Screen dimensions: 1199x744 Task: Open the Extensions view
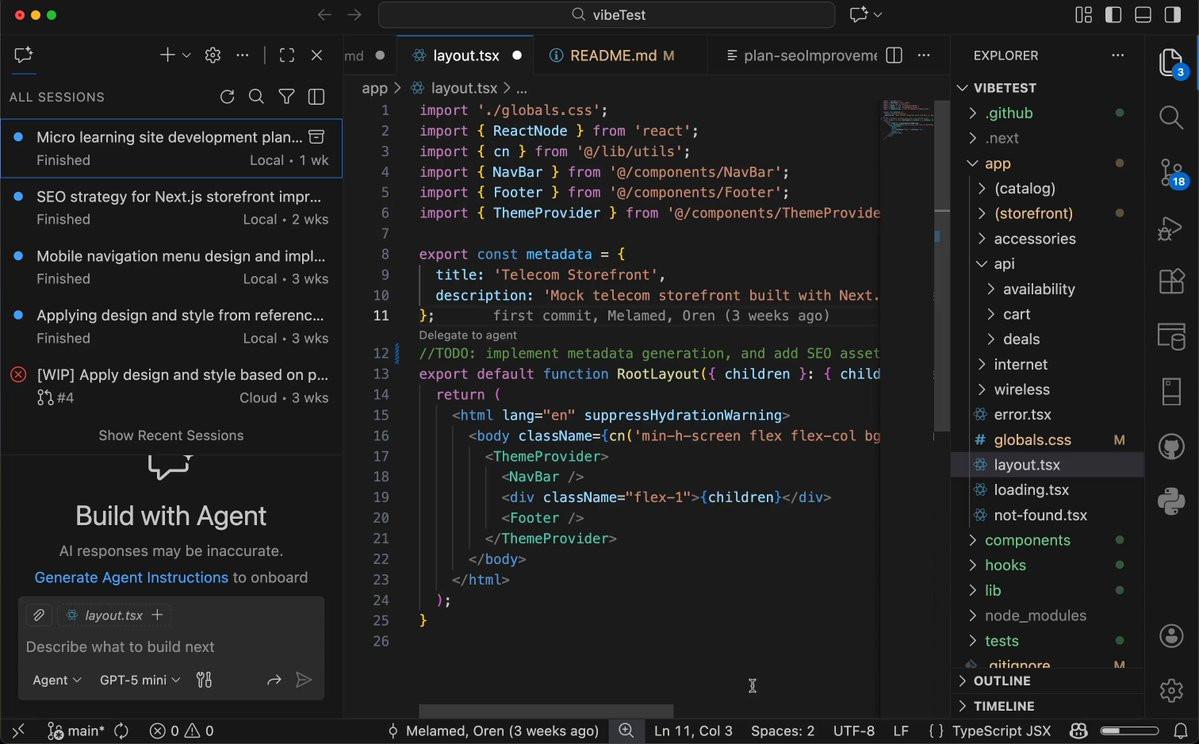[x=1171, y=282]
